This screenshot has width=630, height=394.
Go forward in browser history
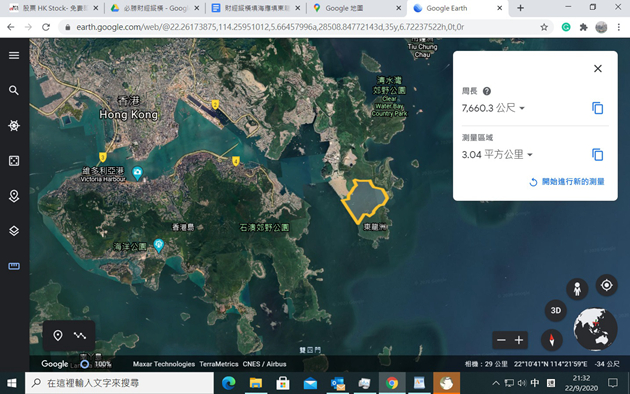28,27
